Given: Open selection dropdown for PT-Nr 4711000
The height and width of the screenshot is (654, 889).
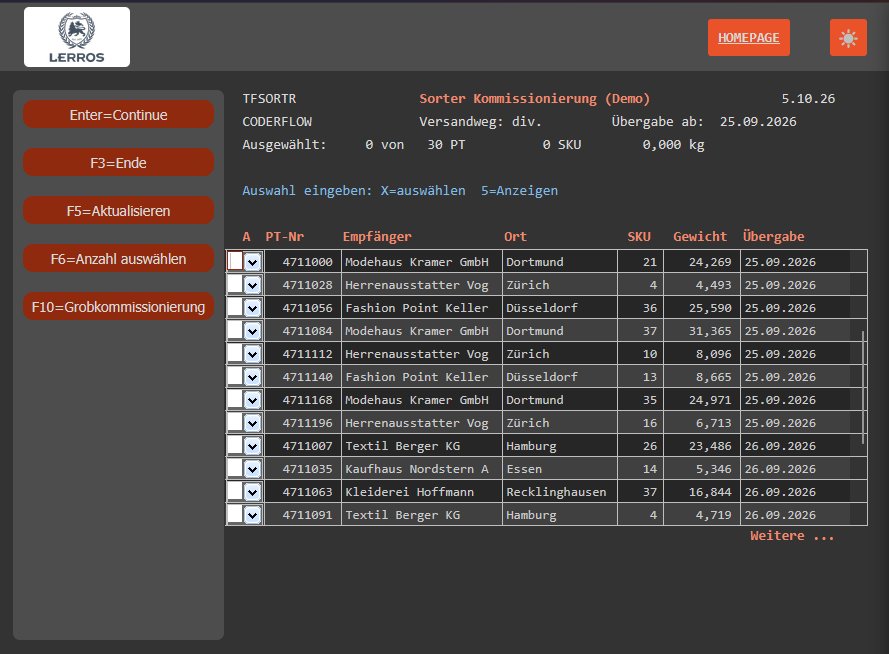Looking at the screenshot, I should point(252,262).
